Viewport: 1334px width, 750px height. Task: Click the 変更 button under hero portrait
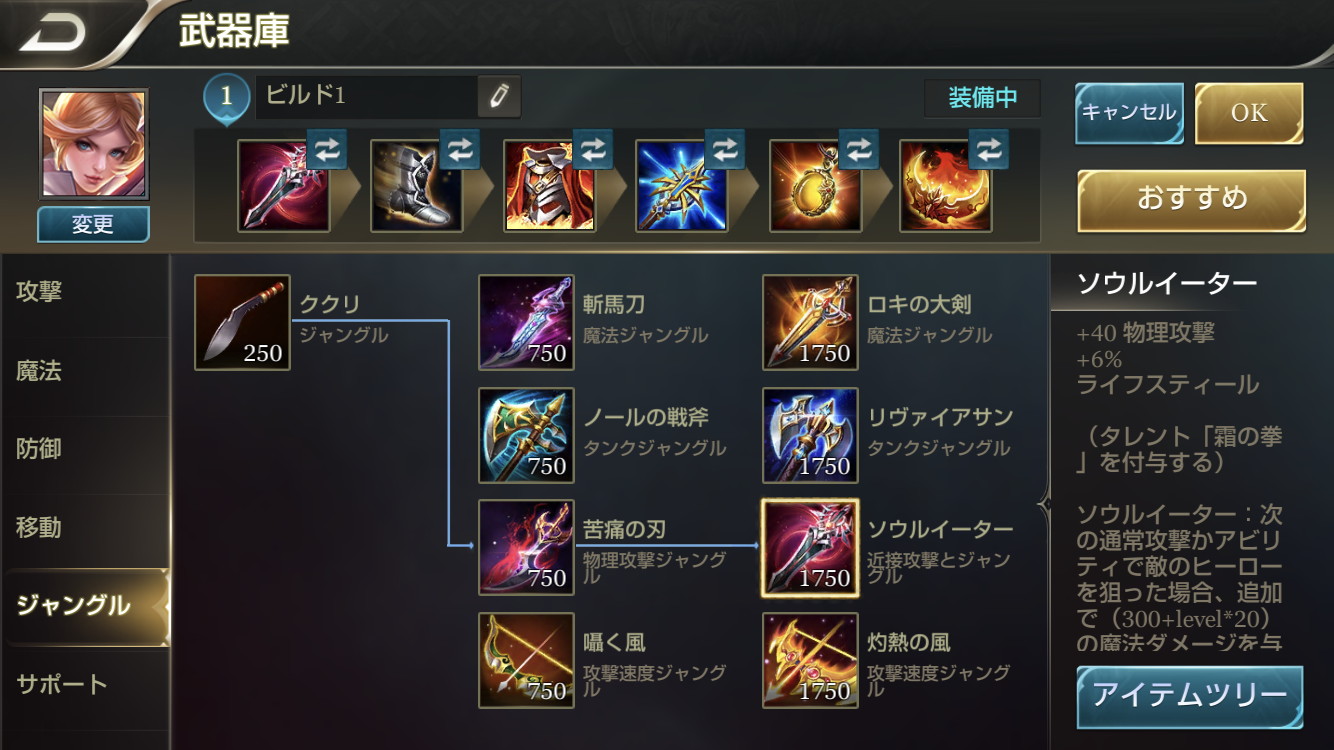93,224
